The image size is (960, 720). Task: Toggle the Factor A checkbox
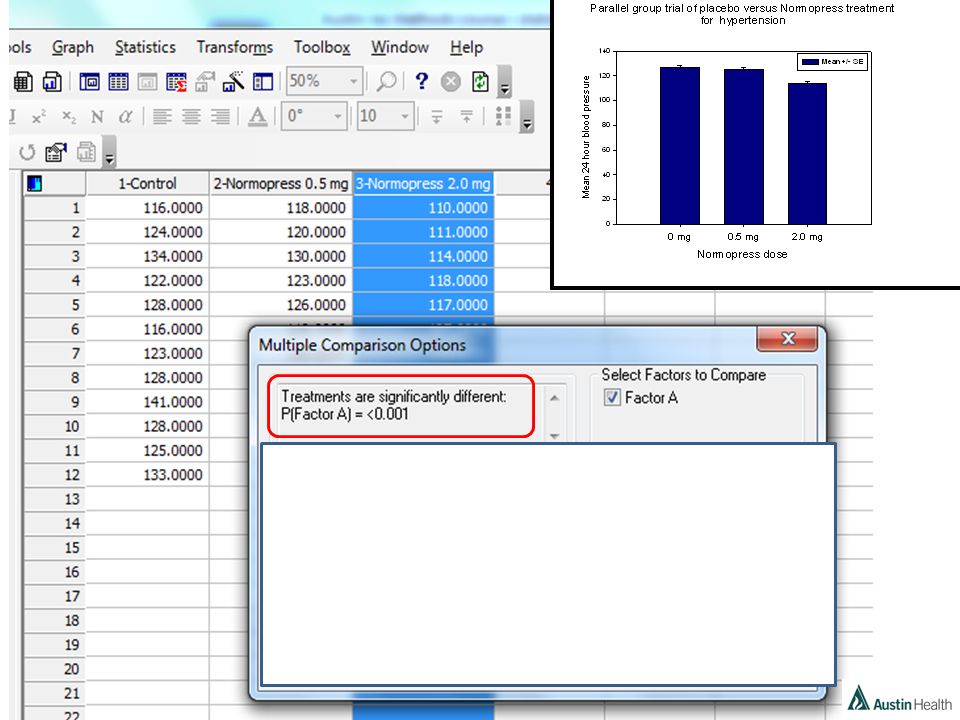click(612, 397)
